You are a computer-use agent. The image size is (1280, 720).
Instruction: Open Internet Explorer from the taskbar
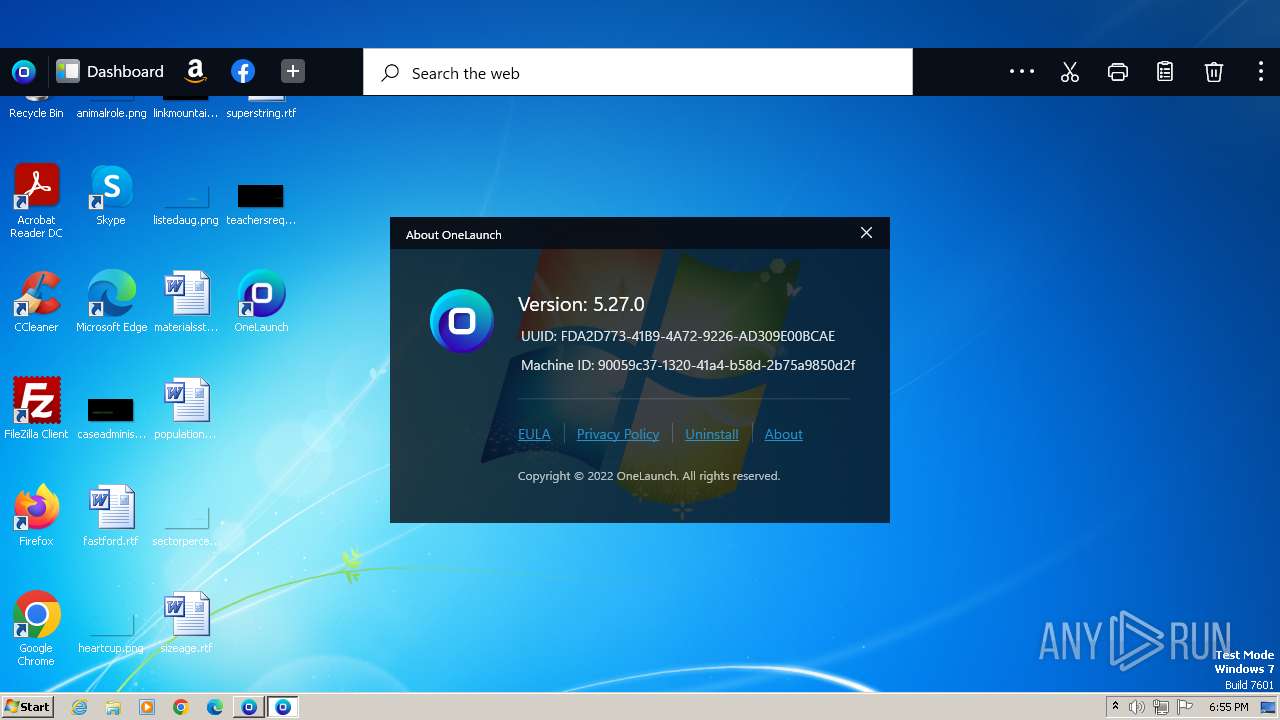[80, 707]
